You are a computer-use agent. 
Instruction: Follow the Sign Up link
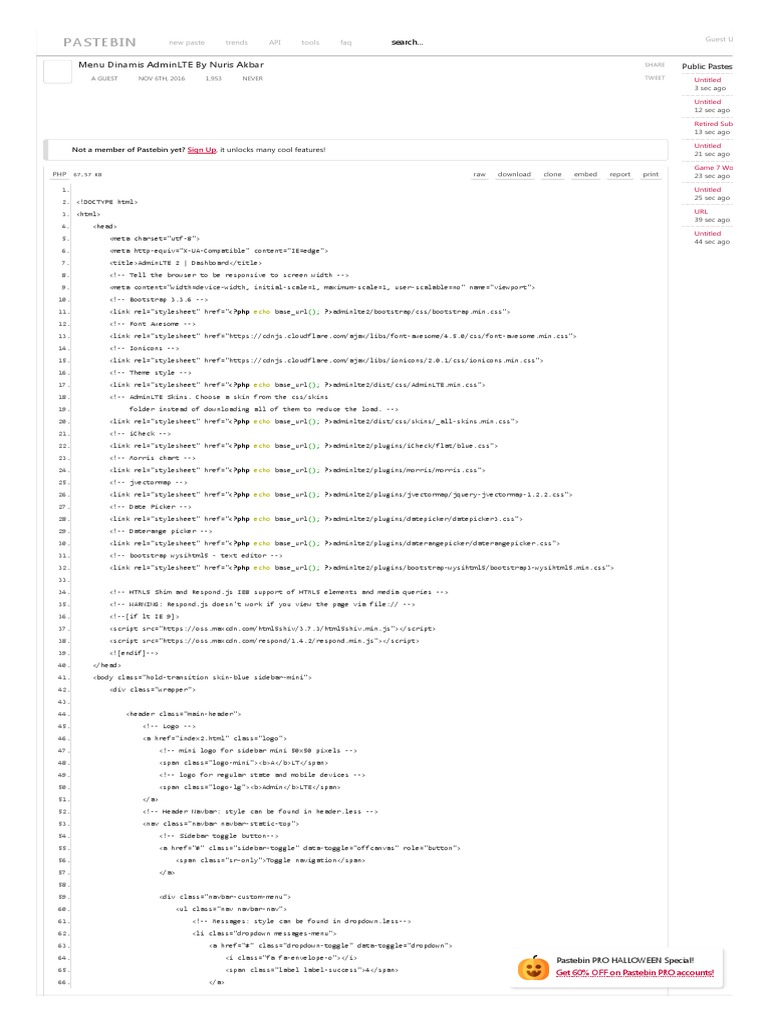[202, 150]
